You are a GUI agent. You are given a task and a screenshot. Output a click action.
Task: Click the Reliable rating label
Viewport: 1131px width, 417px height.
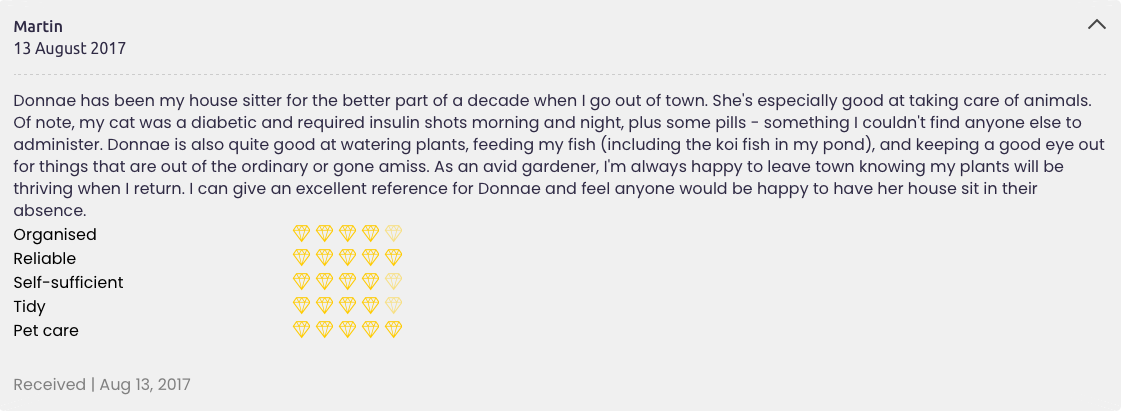tap(45, 259)
